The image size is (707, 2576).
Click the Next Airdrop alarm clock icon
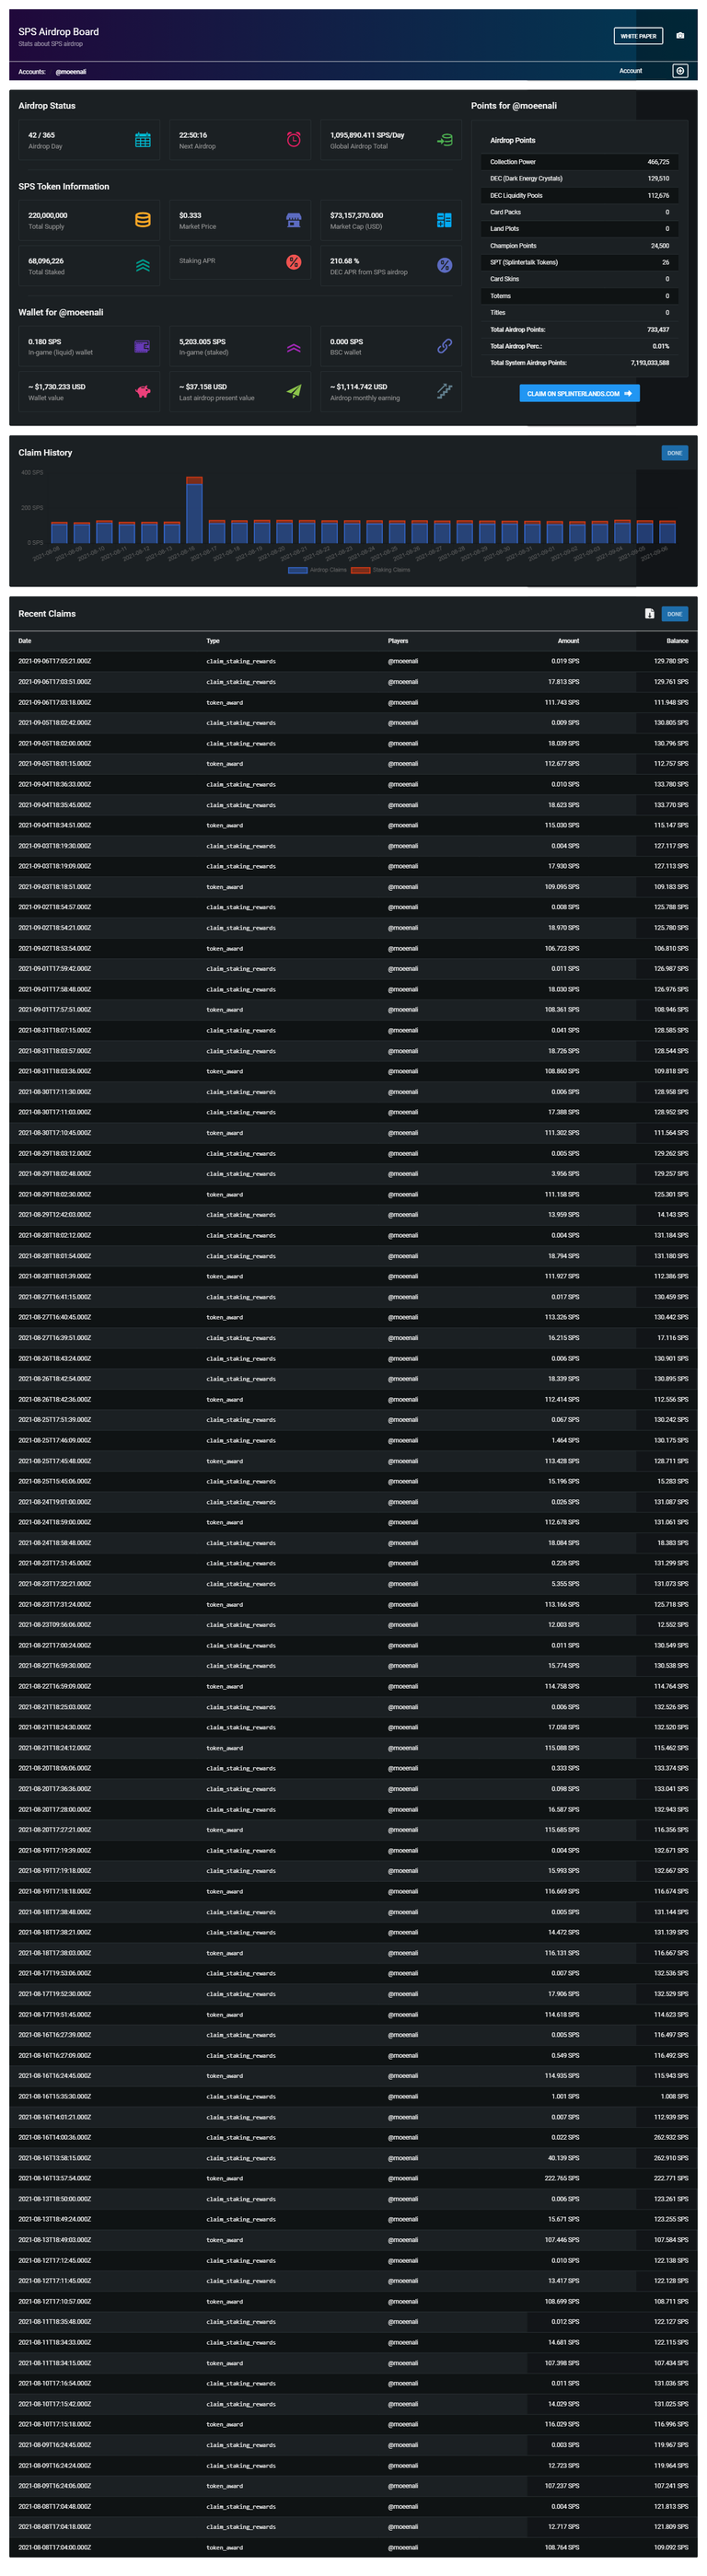(x=294, y=140)
